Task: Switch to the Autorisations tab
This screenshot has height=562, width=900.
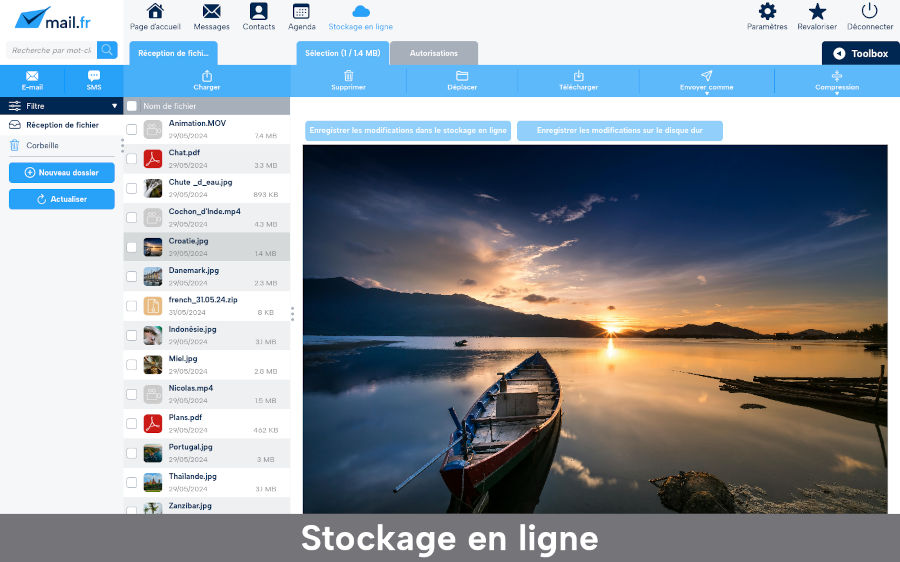Action: (434, 53)
